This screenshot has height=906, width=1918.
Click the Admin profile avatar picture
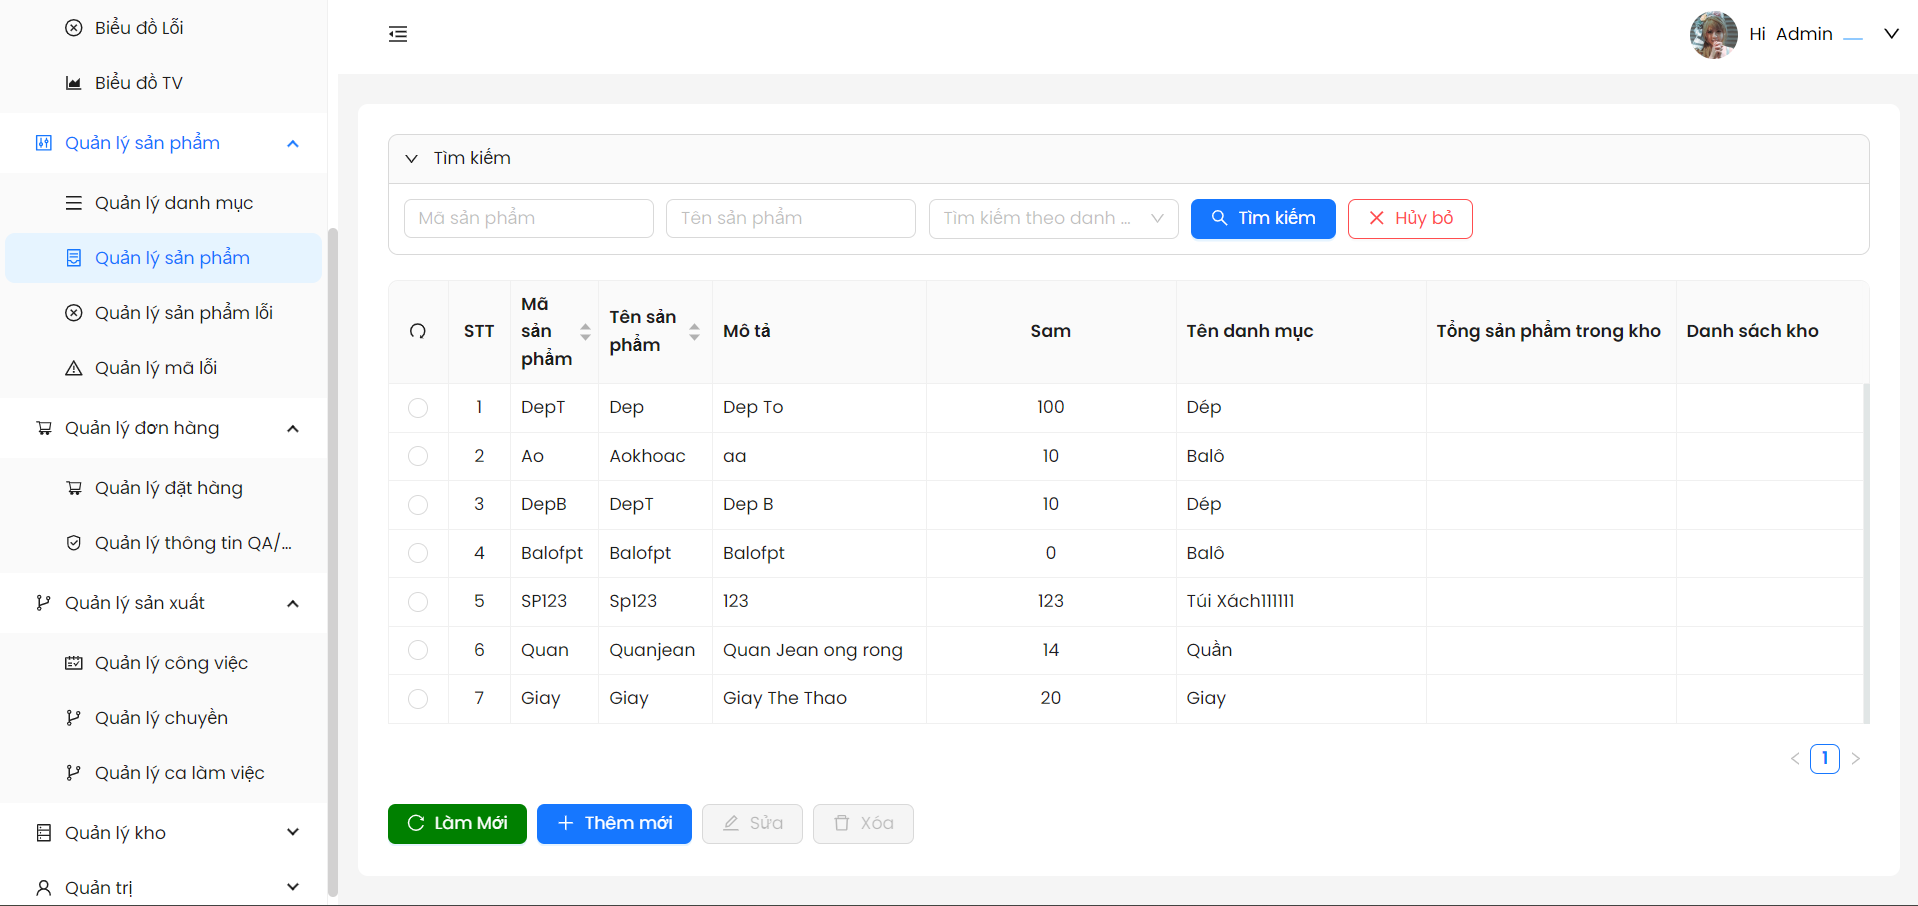point(1713,34)
